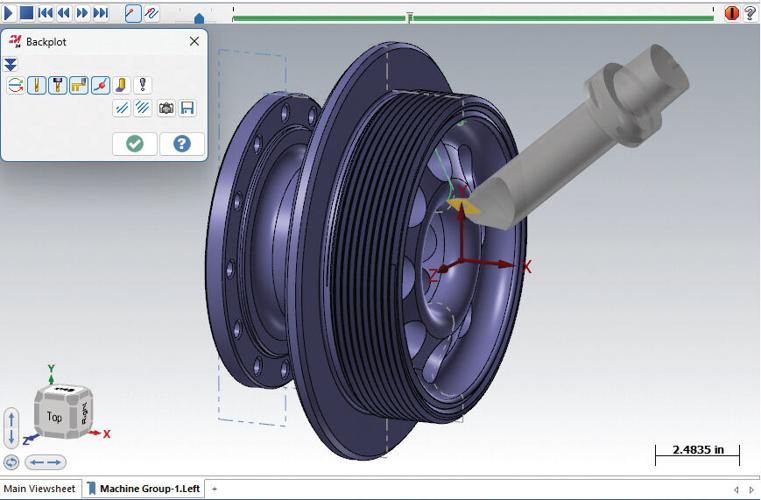Step back one move in the toolpath

tap(63, 13)
